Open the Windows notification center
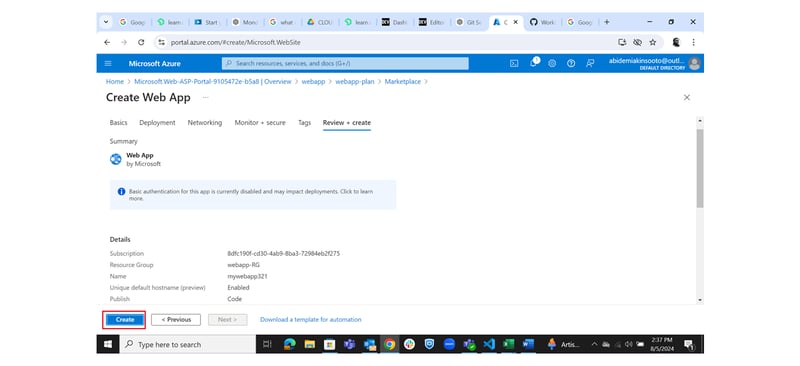This screenshot has width=800, height=366. 688,345
